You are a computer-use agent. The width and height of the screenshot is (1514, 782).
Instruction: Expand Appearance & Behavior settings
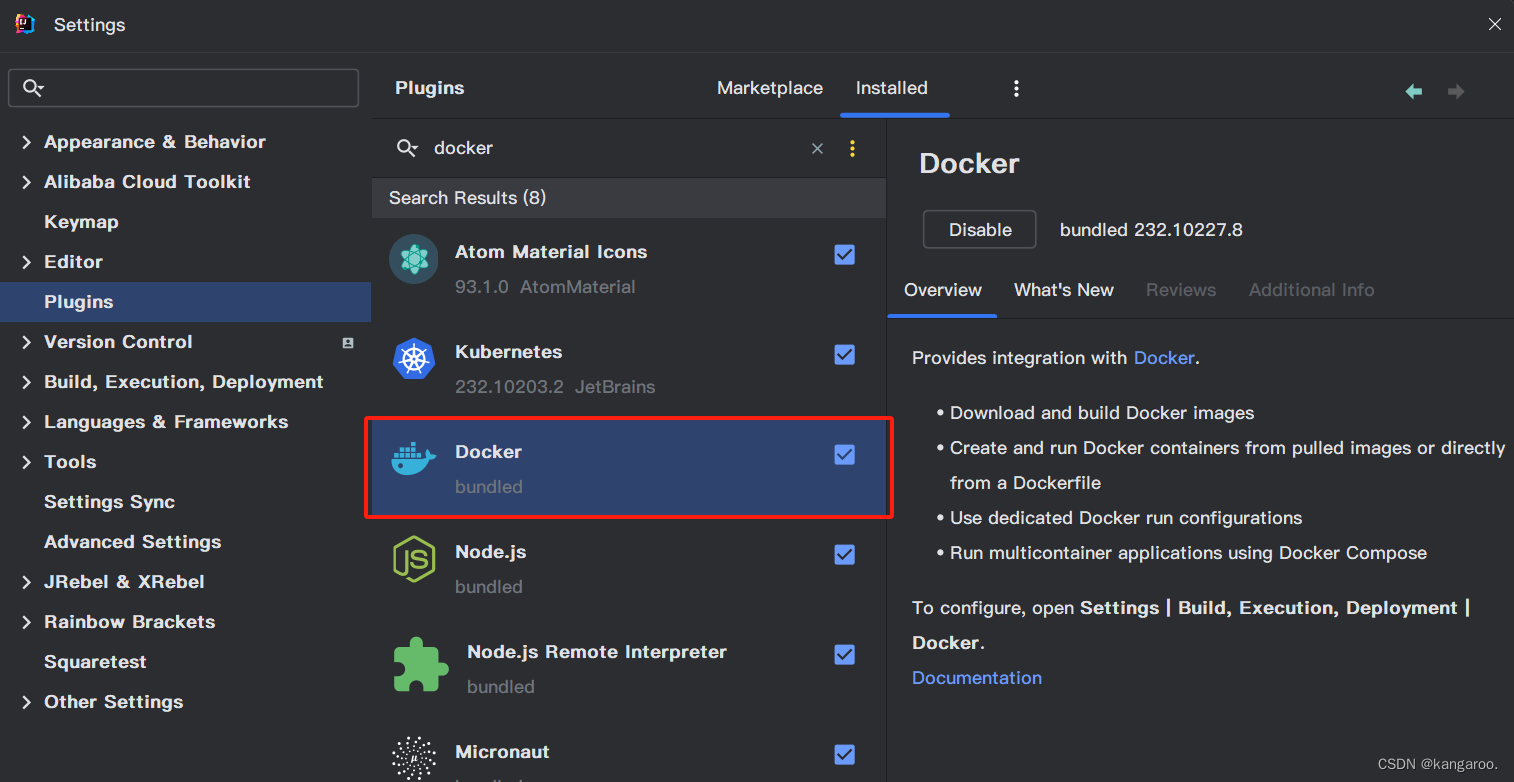(x=26, y=142)
